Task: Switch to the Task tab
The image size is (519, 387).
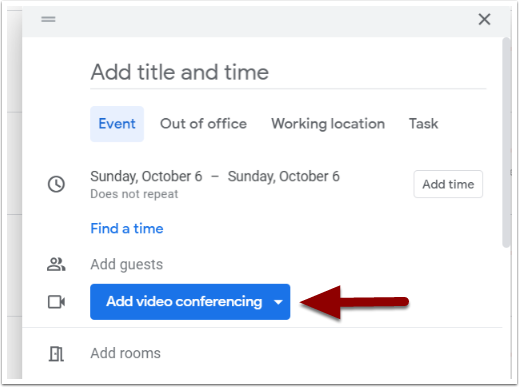Action: tap(423, 124)
